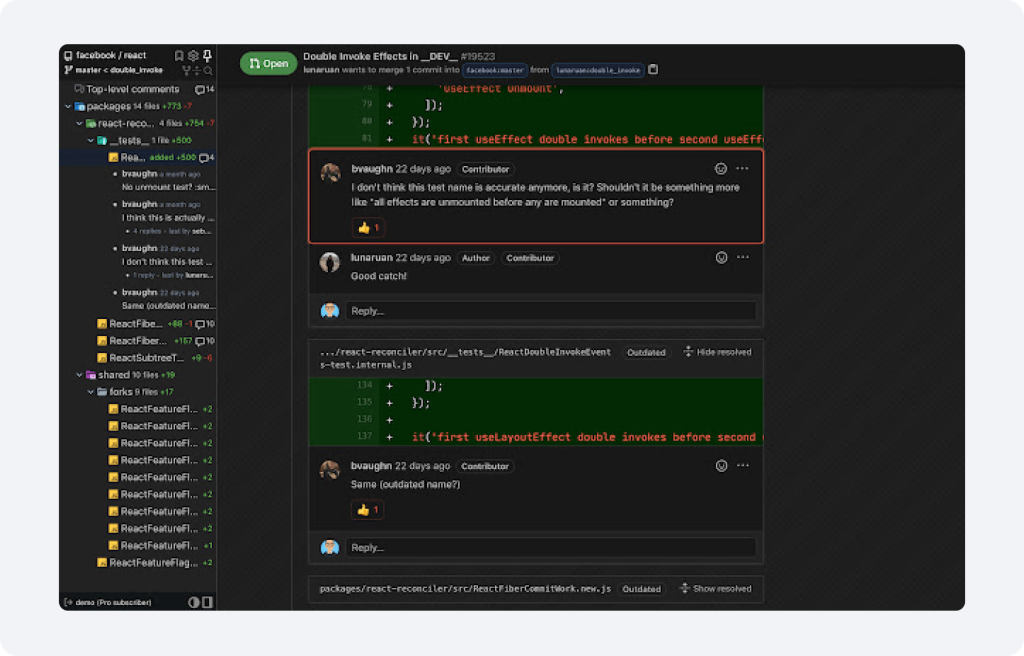Add emoji reaction to lunaruan's Good catch comment

pos(721,257)
